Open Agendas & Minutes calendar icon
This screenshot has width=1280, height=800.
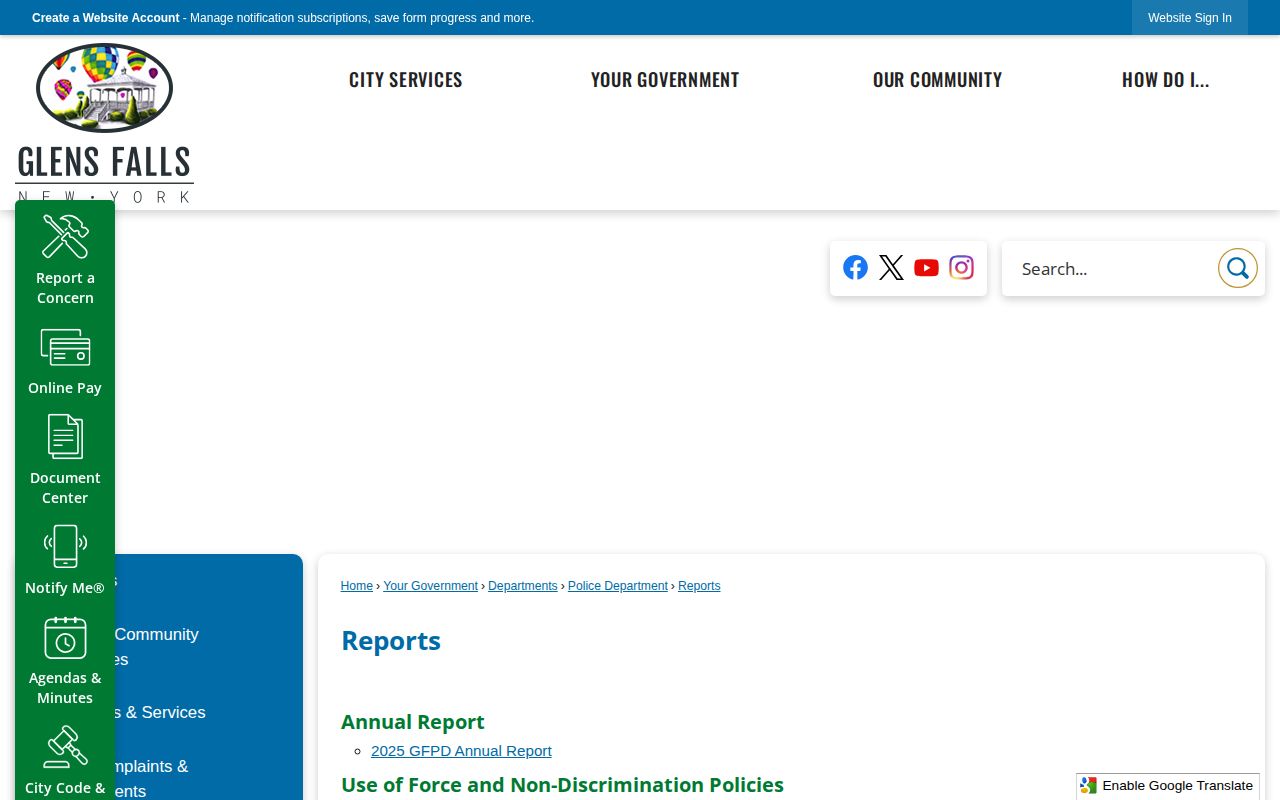[65, 637]
